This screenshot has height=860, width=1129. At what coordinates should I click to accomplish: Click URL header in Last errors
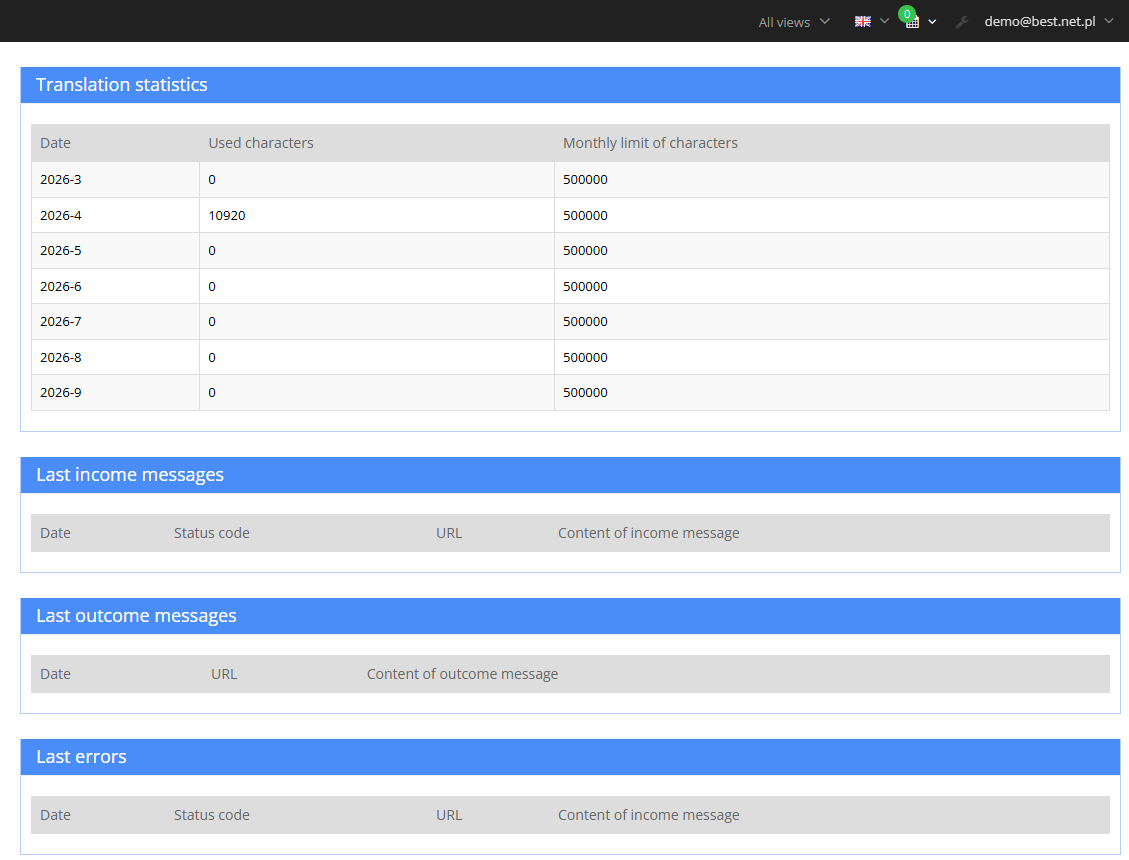(449, 815)
